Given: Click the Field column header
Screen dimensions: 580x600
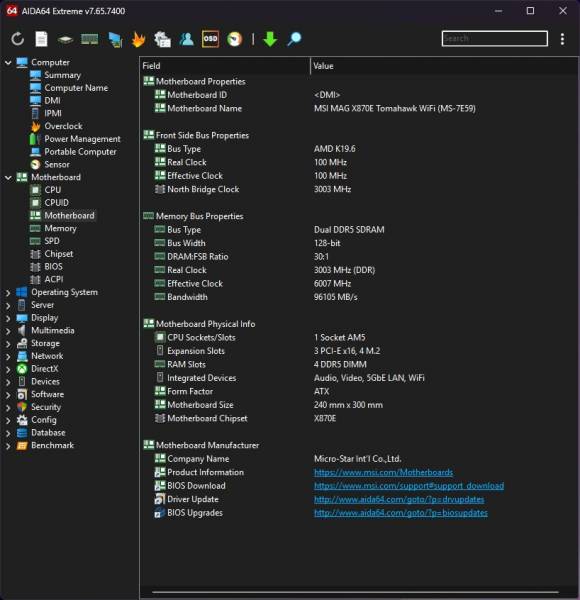Looking at the screenshot, I should click(x=225, y=66).
